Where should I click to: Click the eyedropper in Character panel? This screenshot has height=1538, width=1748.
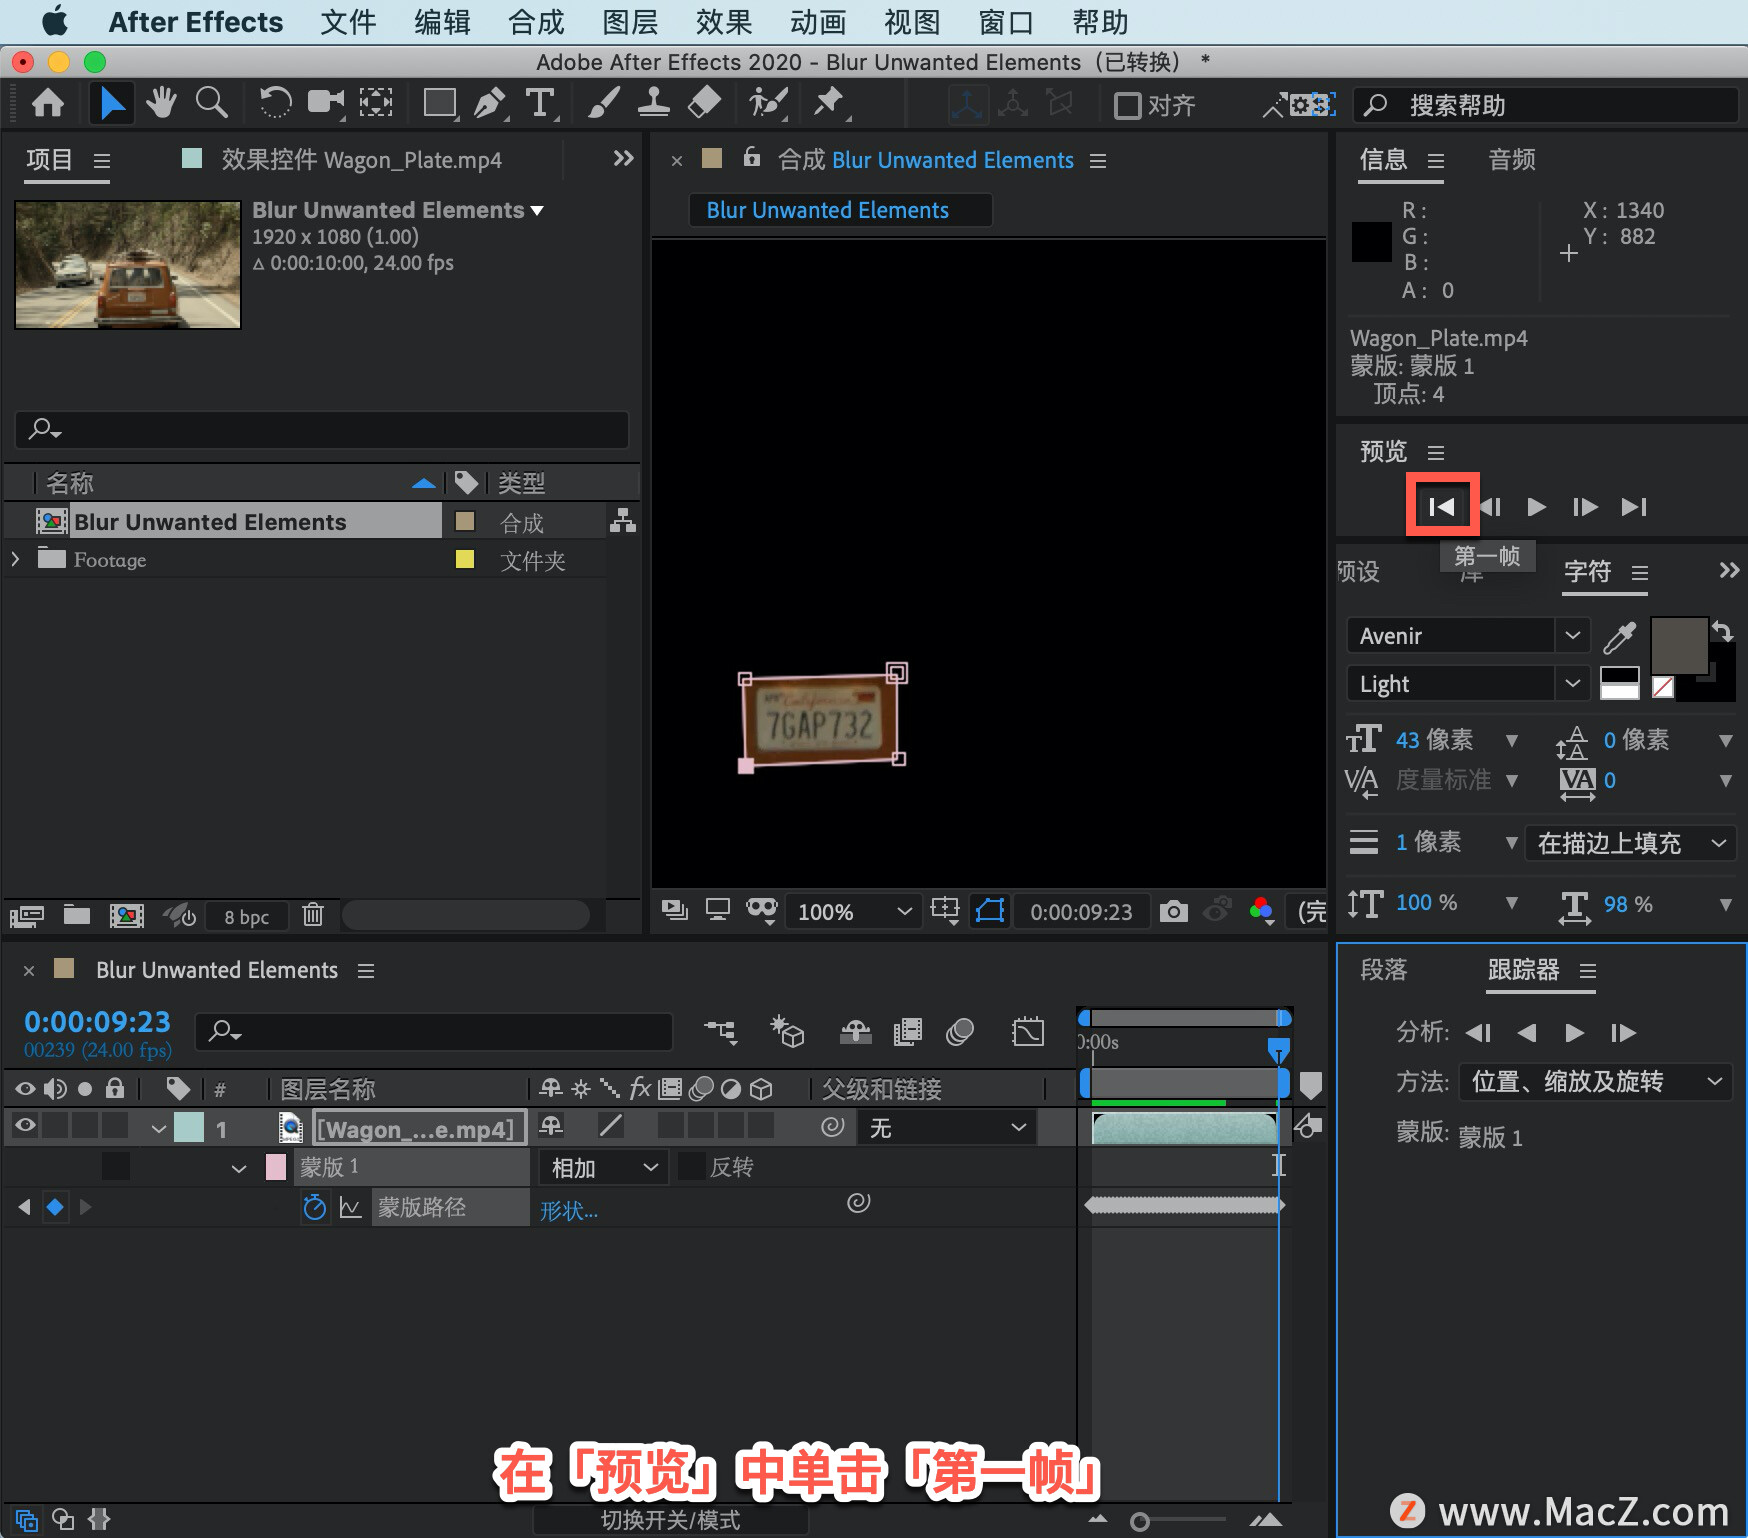(1619, 636)
